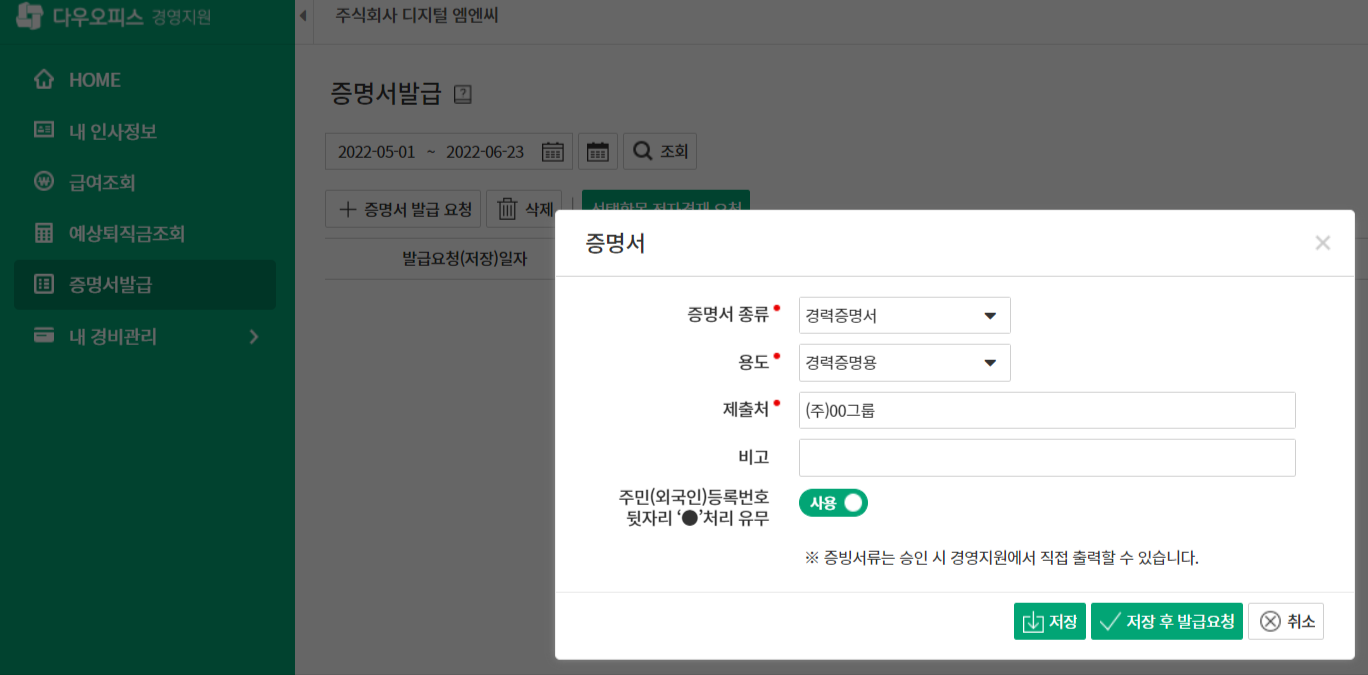Image resolution: width=1368 pixels, height=675 pixels.
Task: Open the 용도 dropdown showing 경력증명용
Action: 903,362
